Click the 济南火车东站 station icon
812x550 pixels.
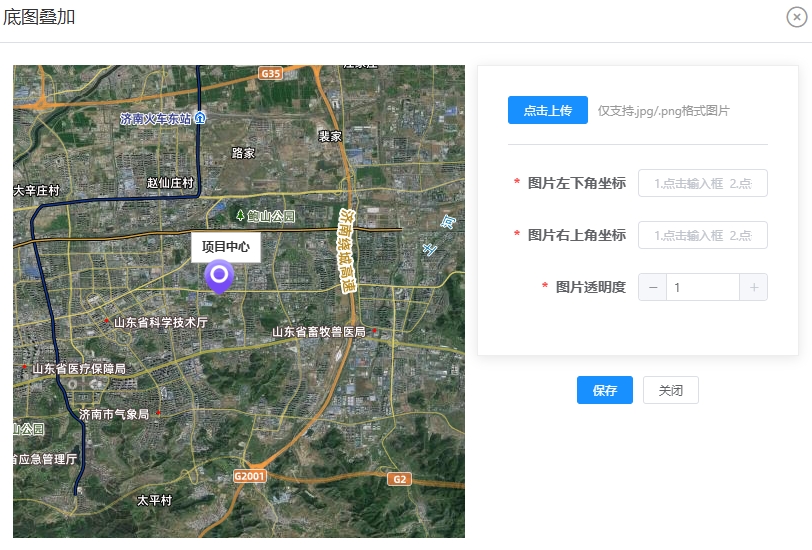(200, 118)
